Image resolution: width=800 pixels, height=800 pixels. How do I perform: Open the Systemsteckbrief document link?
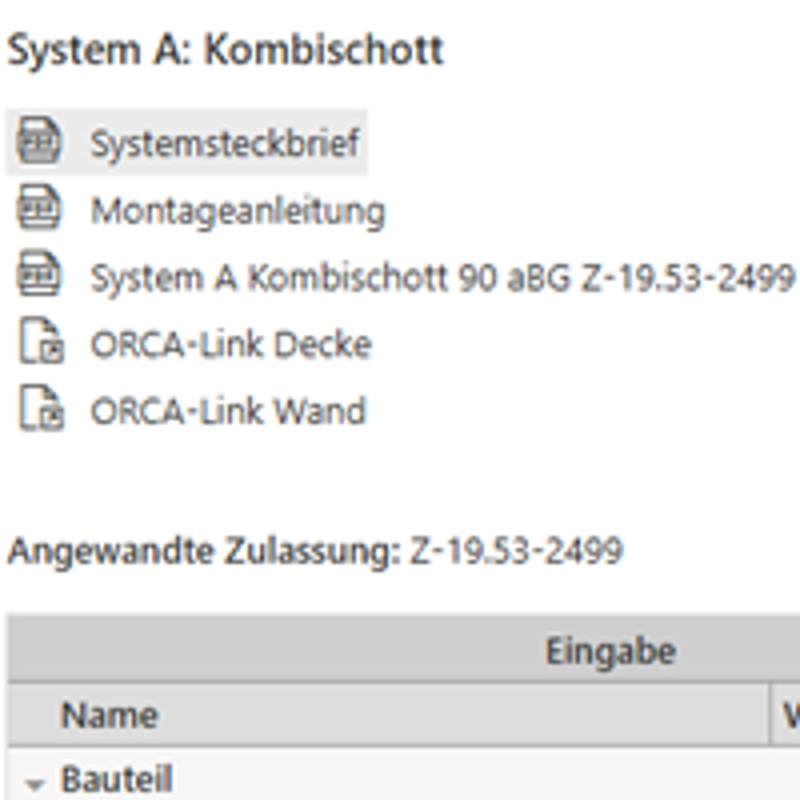(x=225, y=143)
